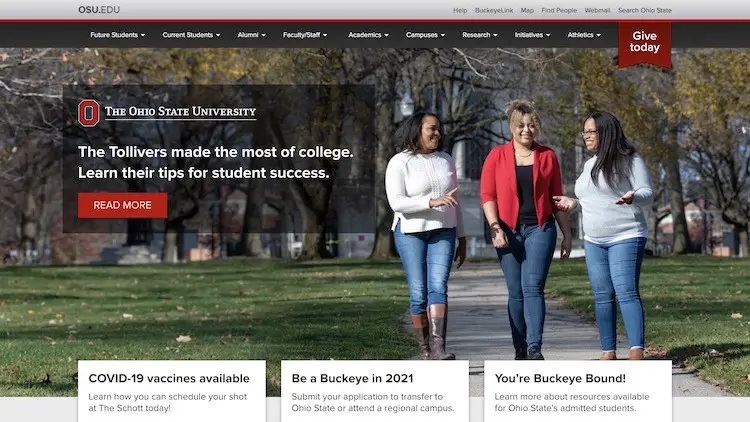Click the Ohio State block O logo
The image size is (750, 422).
88,113
